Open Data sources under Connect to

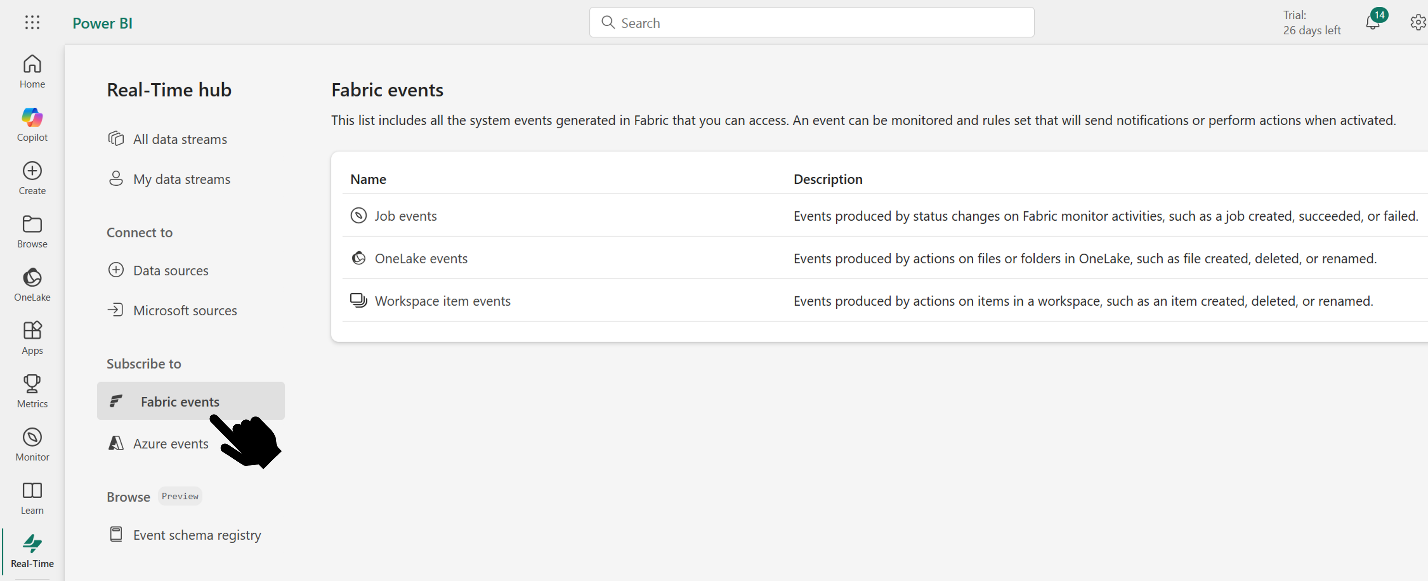tap(170, 270)
